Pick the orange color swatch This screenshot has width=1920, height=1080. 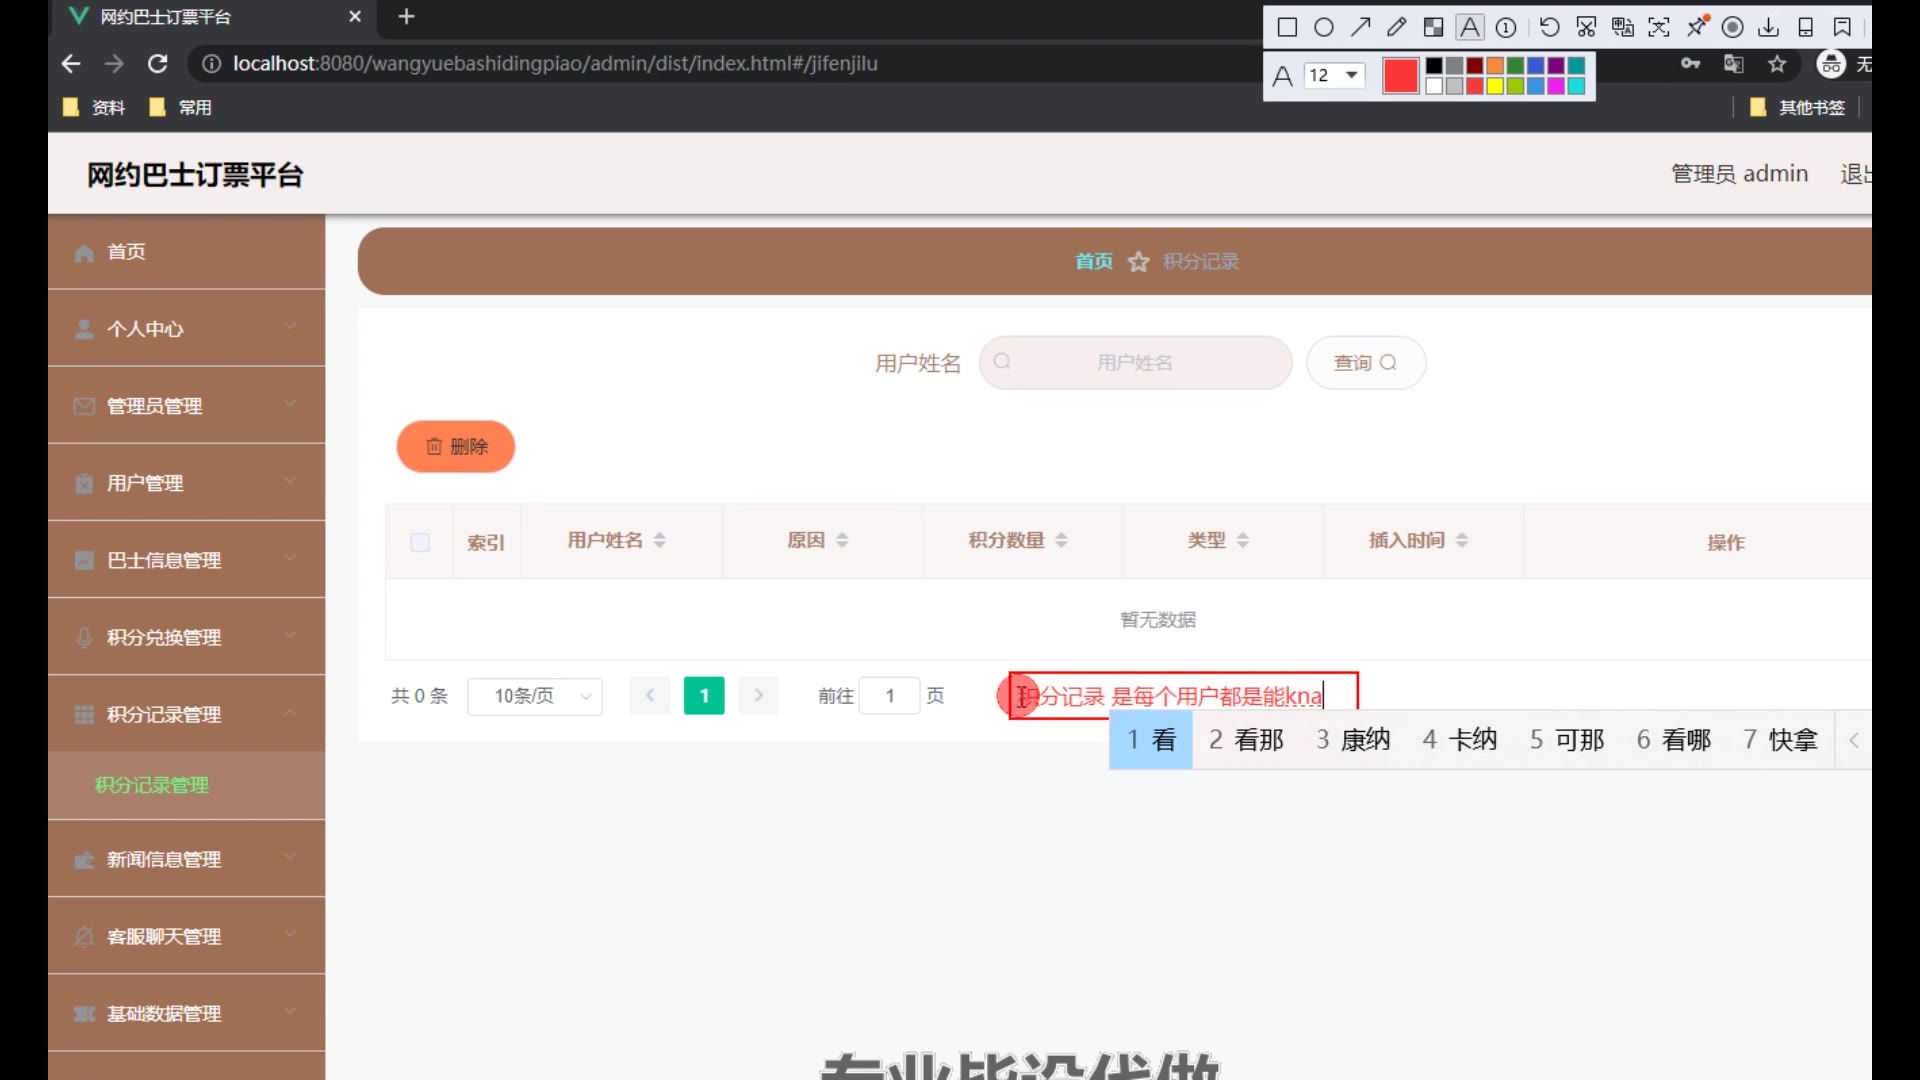click(x=1495, y=66)
